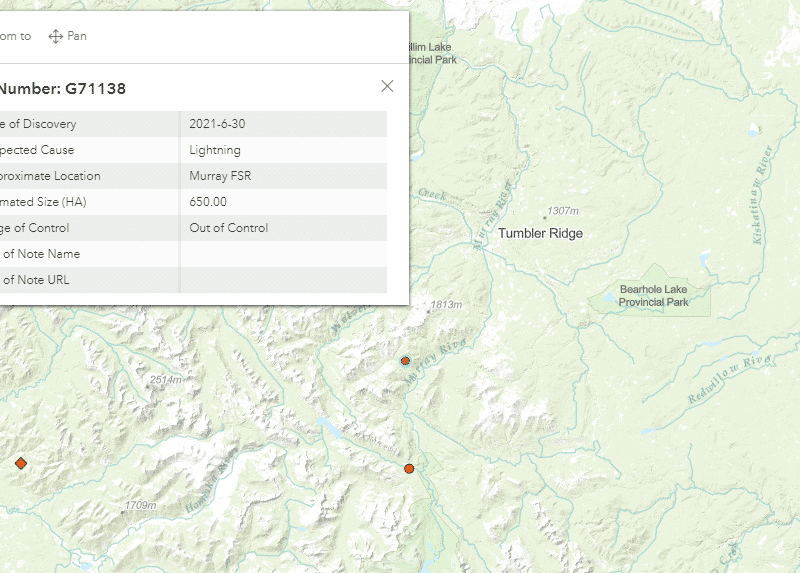Click the 650.00 estimated size value
Image resolution: width=800 pixels, height=573 pixels.
click(x=208, y=202)
